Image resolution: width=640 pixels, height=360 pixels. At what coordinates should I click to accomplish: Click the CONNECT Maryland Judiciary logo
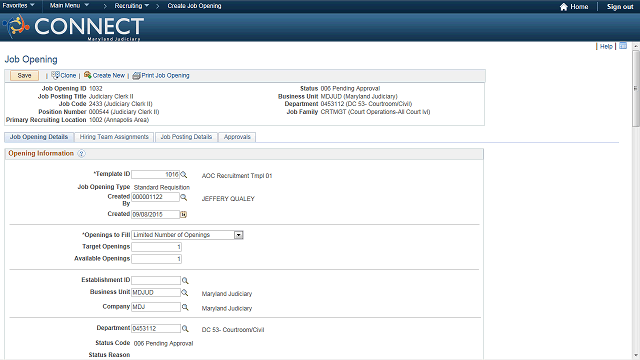pos(73,27)
